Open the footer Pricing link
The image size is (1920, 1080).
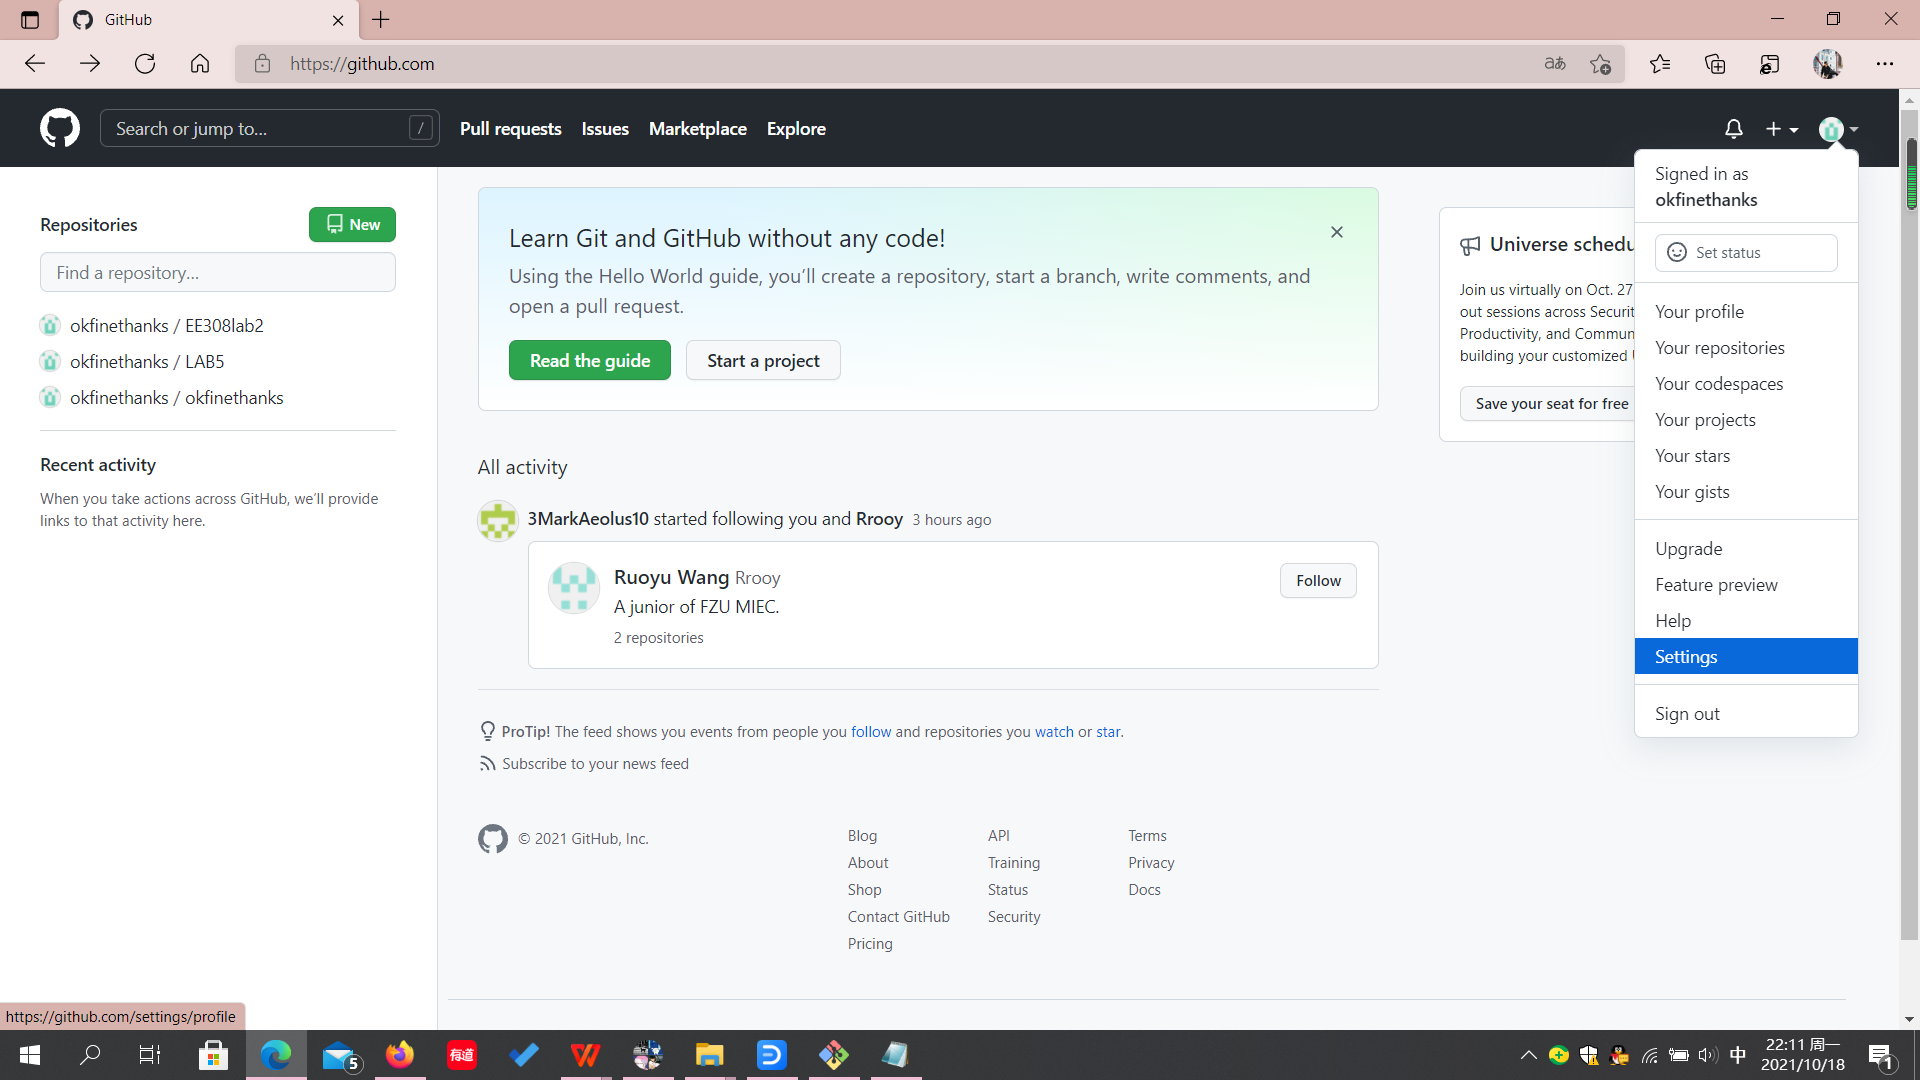click(x=870, y=944)
